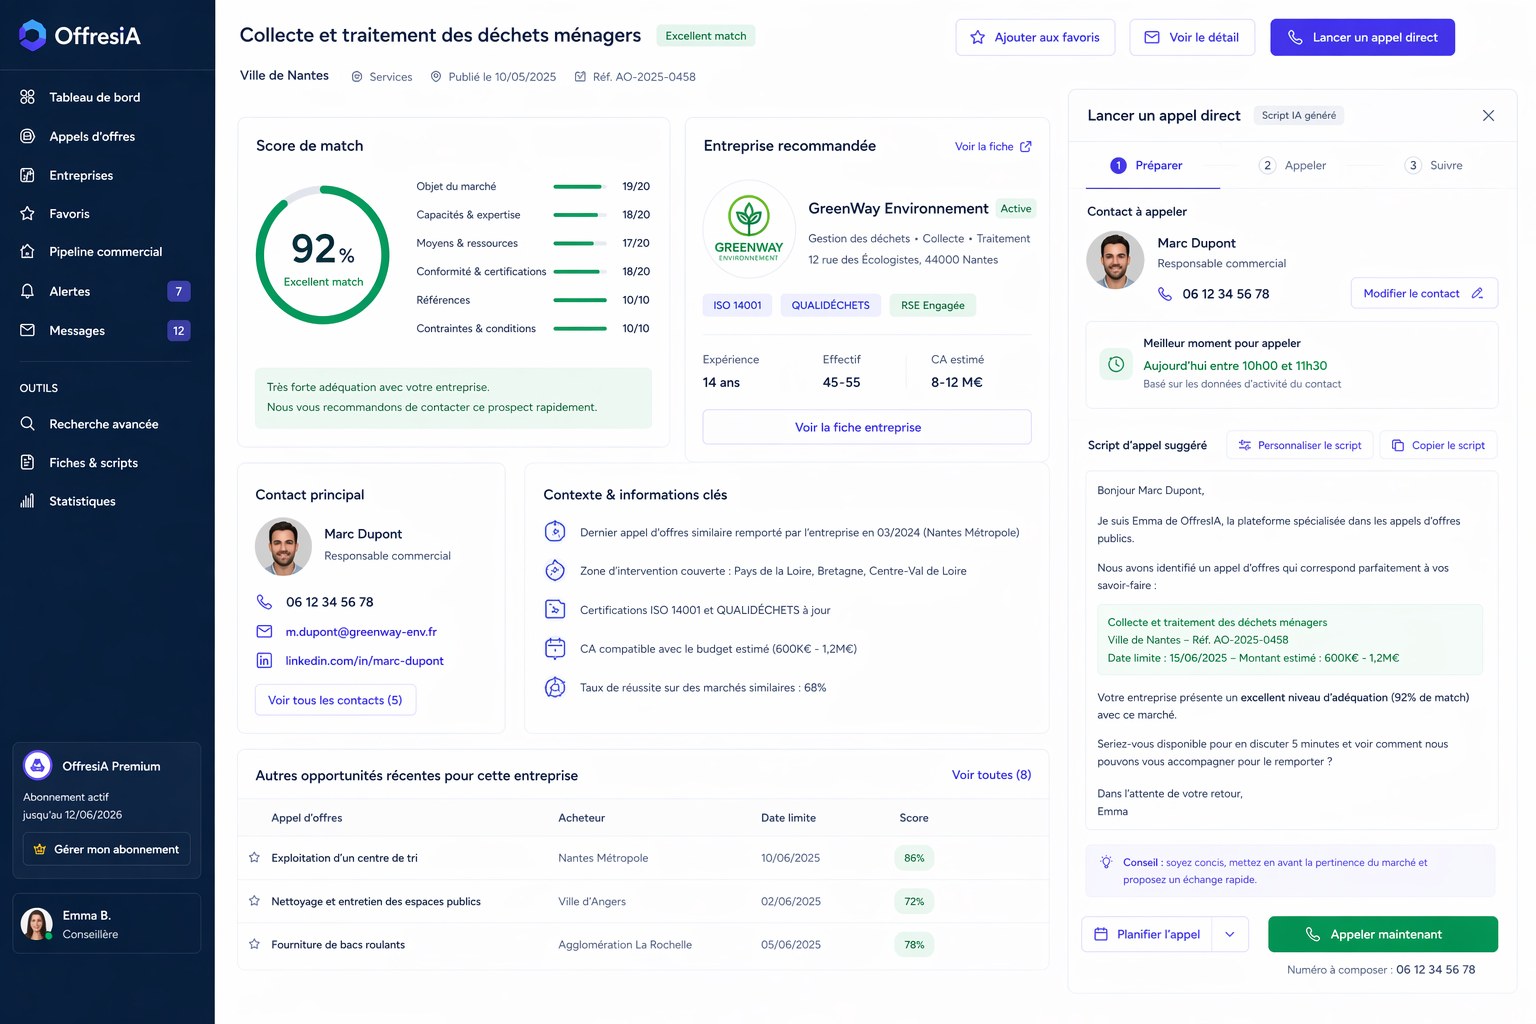Image resolution: width=1536 pixels, height=1024 pixels.
Task: Switch to the Suivre step tab
Action: (x=1434, y=166)
